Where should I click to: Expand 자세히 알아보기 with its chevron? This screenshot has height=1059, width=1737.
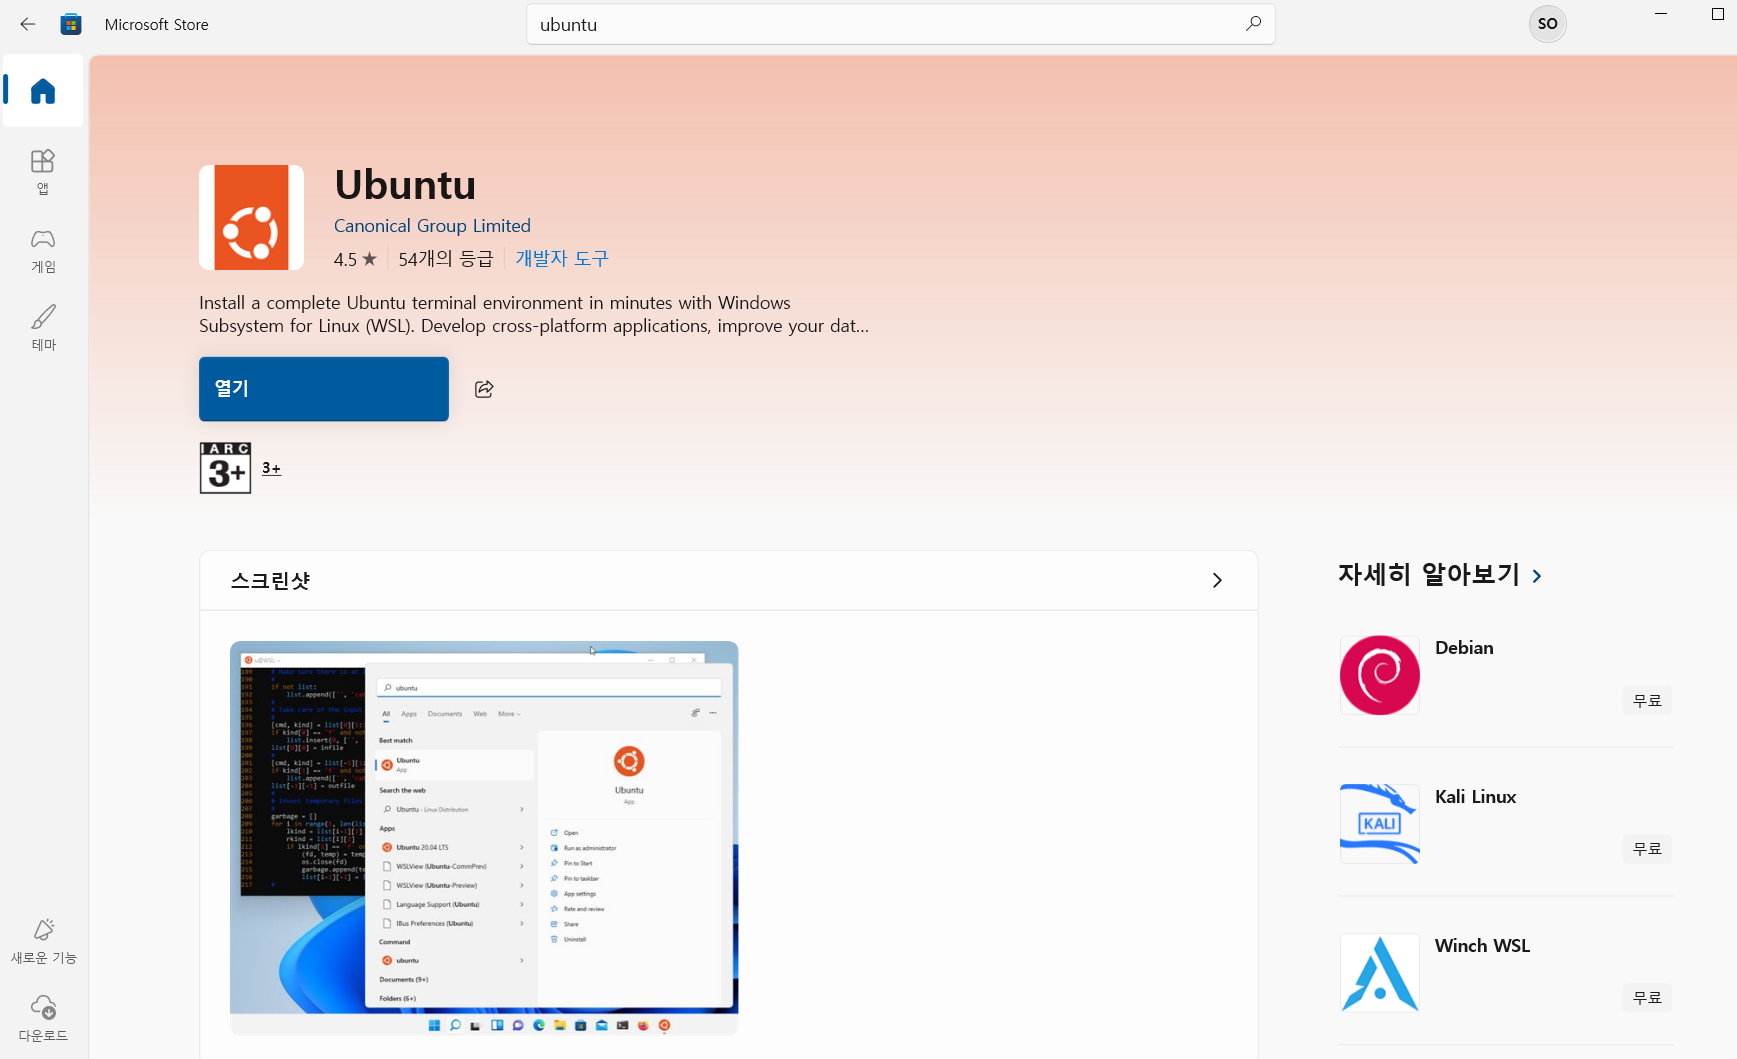tap(1537, 576)
